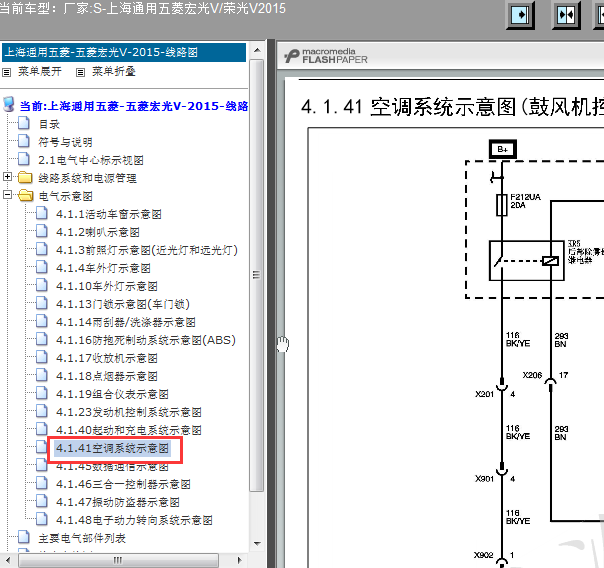Open 4.1.19组合仪表示意图
This screenshot has height=568, width=604.
click(x=112, y=394)
